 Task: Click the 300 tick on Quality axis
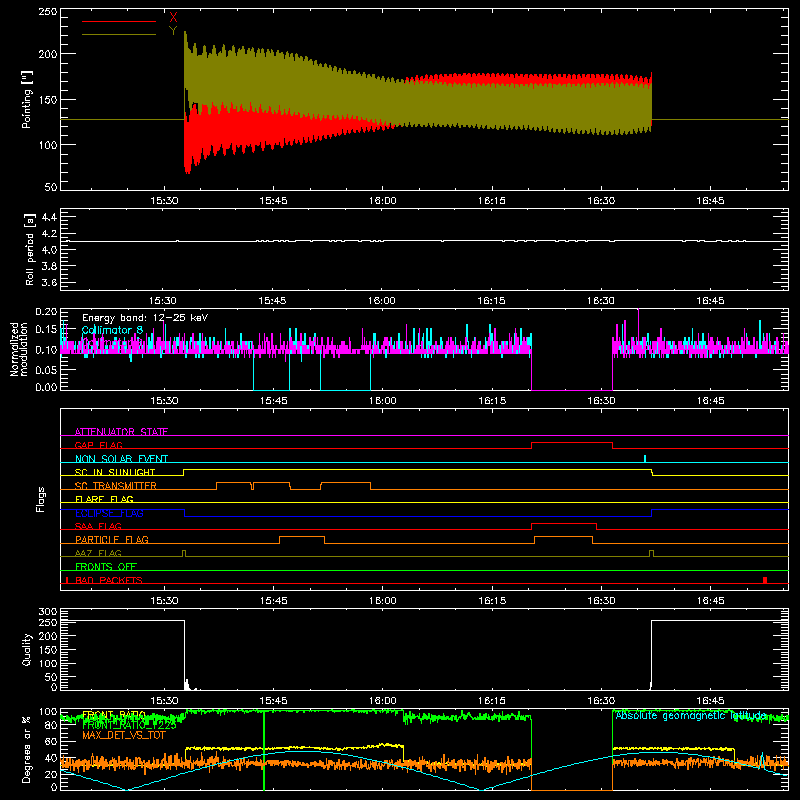[47, 612]
